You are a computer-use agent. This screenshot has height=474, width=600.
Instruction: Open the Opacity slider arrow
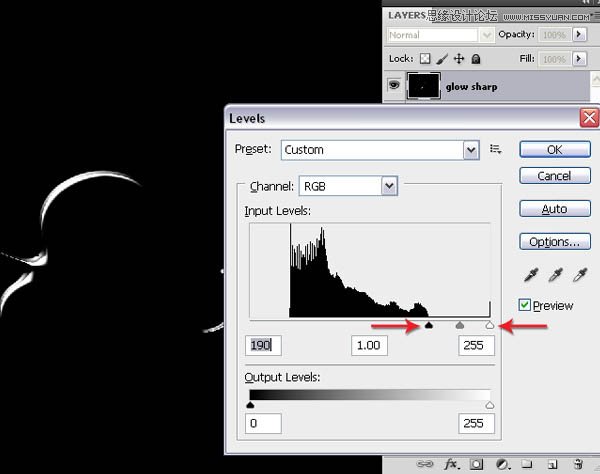click(579, 34)
